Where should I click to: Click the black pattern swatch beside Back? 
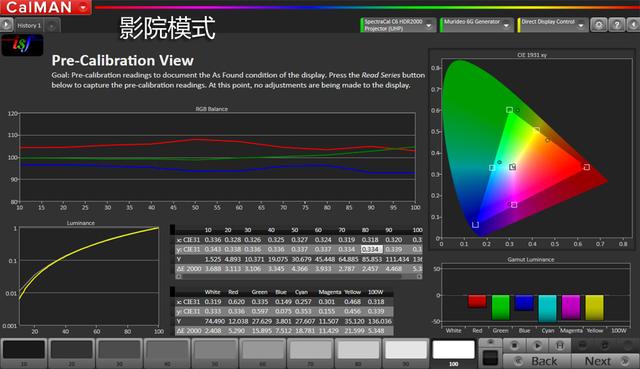pyautogui.click(x=490, y=358)
